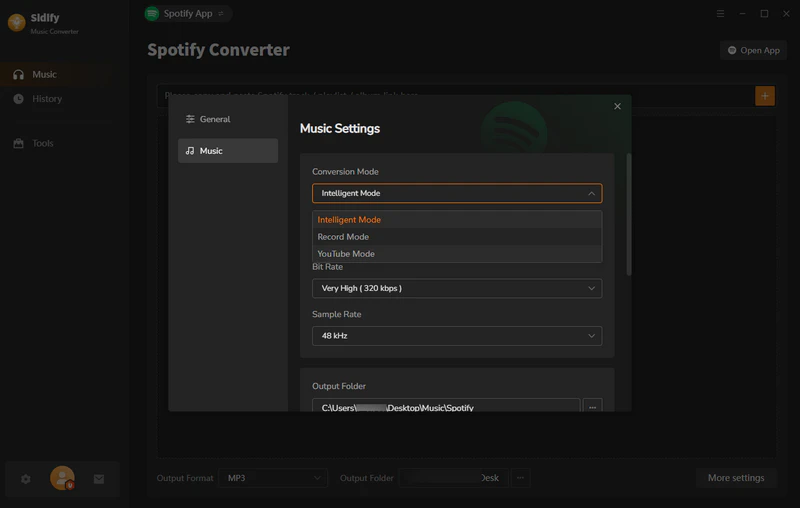The image size is (800, 508).
Task: Select Intelligent Mode option
Action: pos(457,220)
